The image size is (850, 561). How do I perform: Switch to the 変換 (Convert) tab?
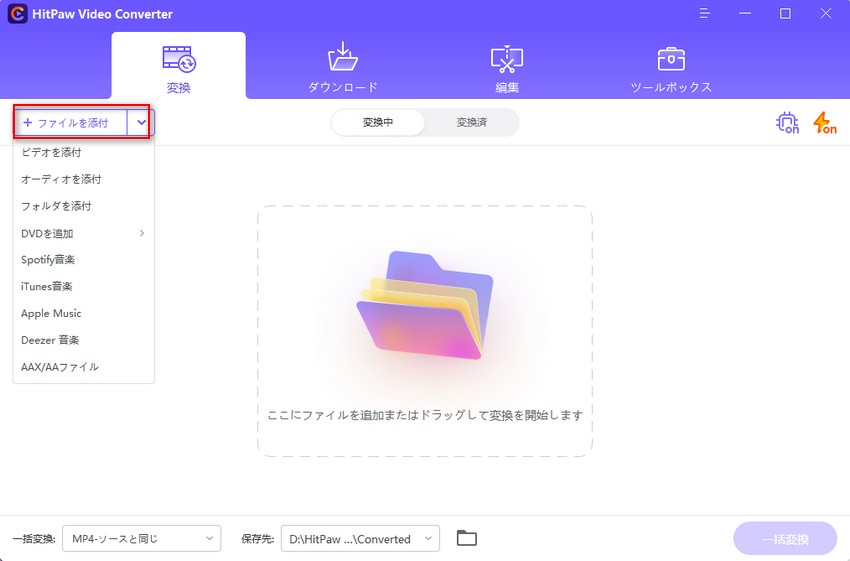178,66
